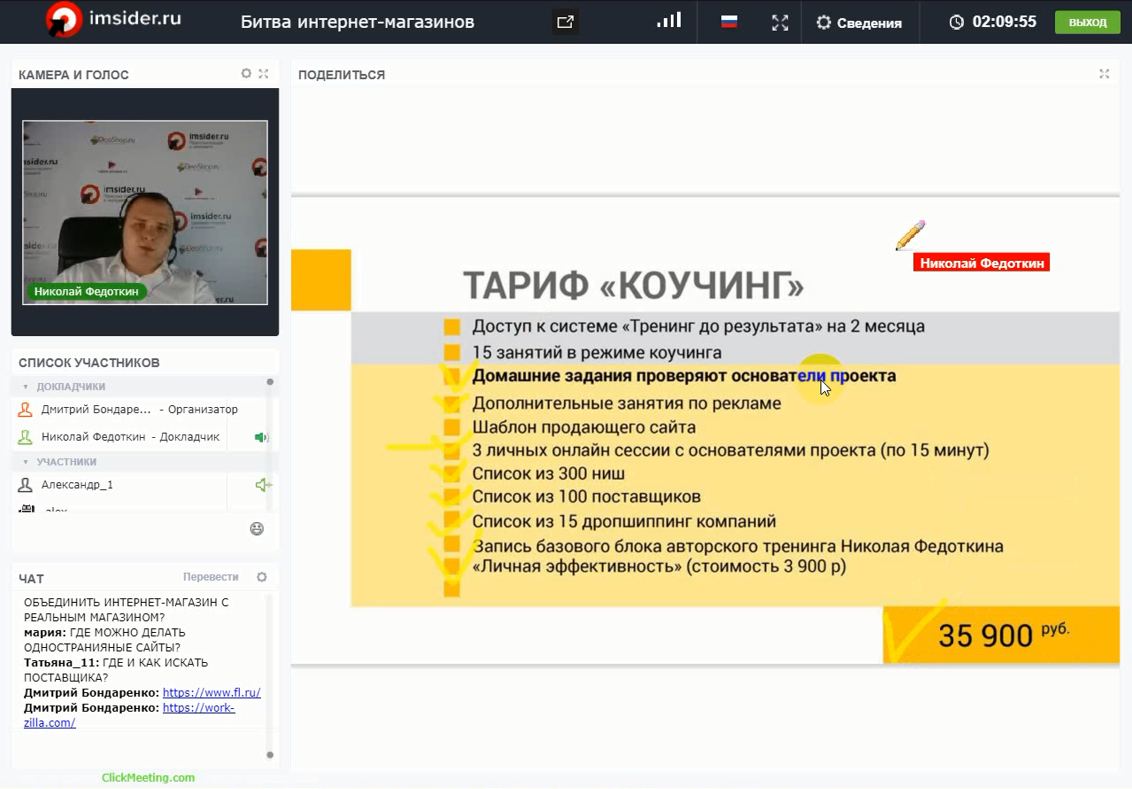Click the chat scrollbar bottom handle
Viewport: 1132px width, 789px height.
[x=270, y=755]
